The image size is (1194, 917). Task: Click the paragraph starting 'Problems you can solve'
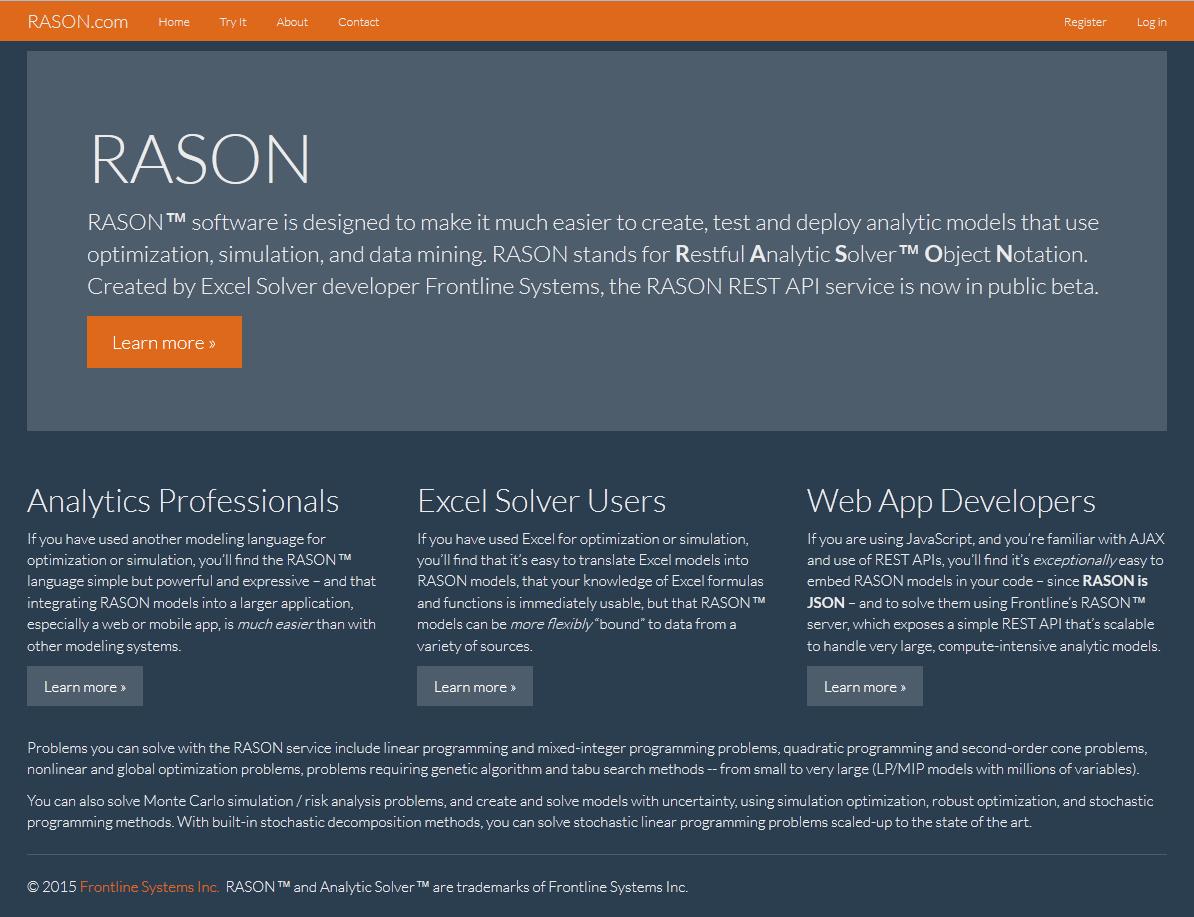click(x=586, y=758)
